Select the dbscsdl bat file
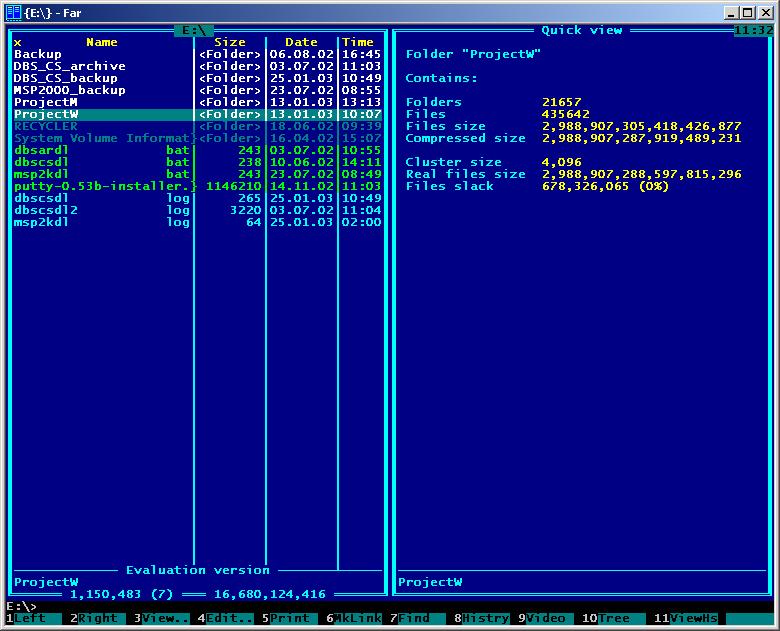780x631 pixels. coord(197,162)
